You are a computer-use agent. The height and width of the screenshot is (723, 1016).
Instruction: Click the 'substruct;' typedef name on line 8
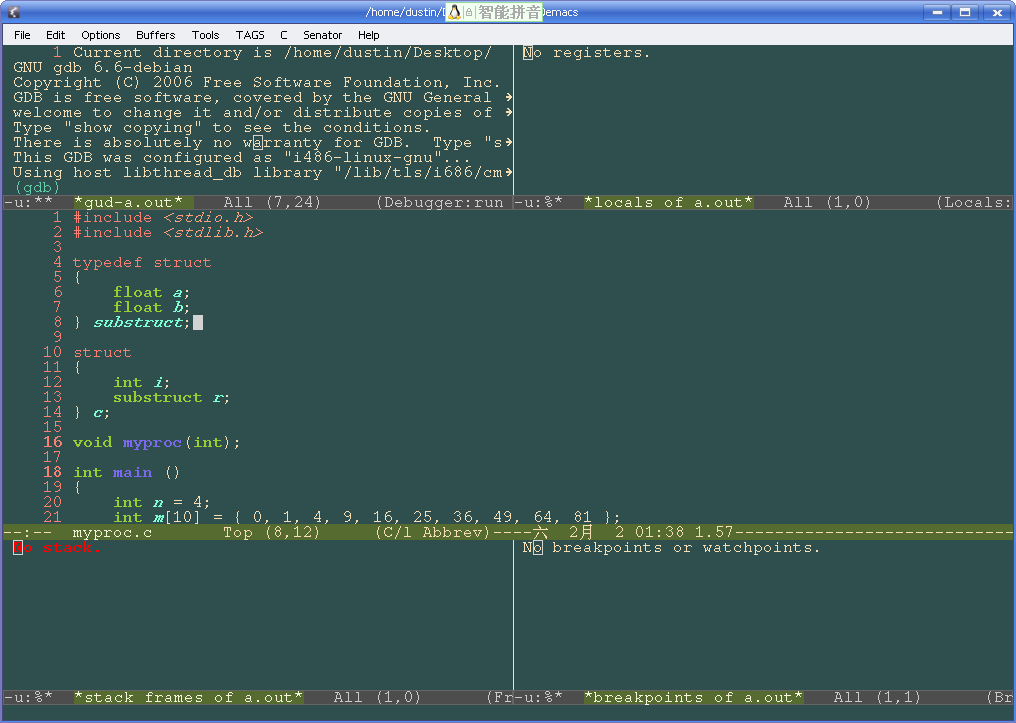(141, 323)
